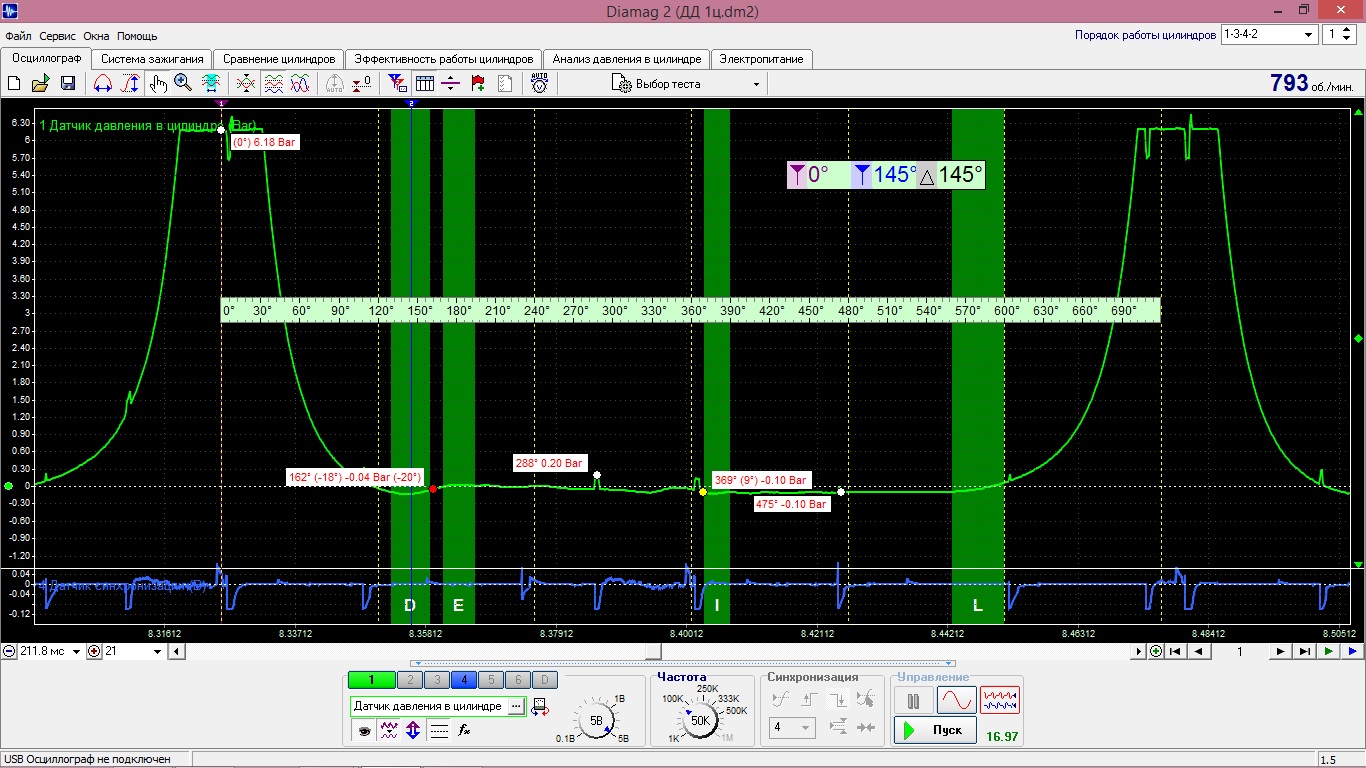Switch to the Система зажигания tab
Image resolution: width=1366 pixels, height=768 pixels.
click(153, 59)
